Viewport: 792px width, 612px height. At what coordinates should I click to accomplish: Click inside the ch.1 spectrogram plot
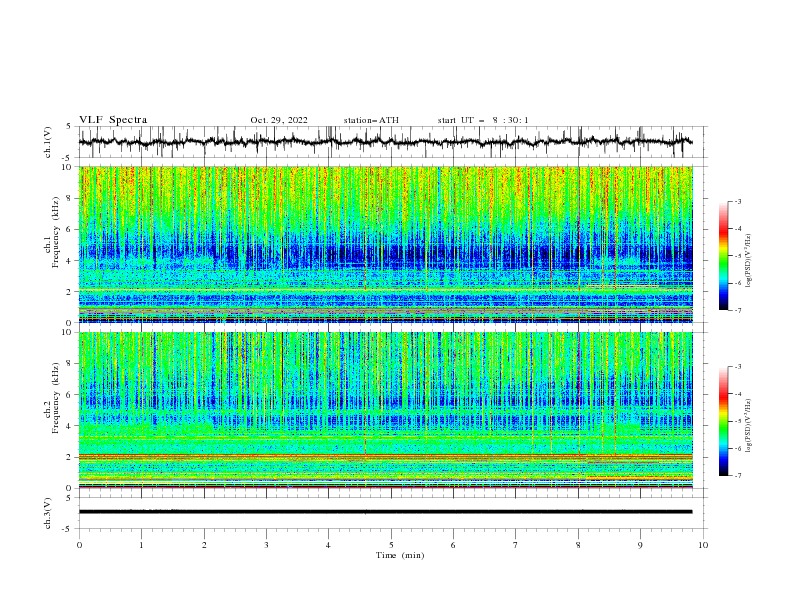[385, 244]
